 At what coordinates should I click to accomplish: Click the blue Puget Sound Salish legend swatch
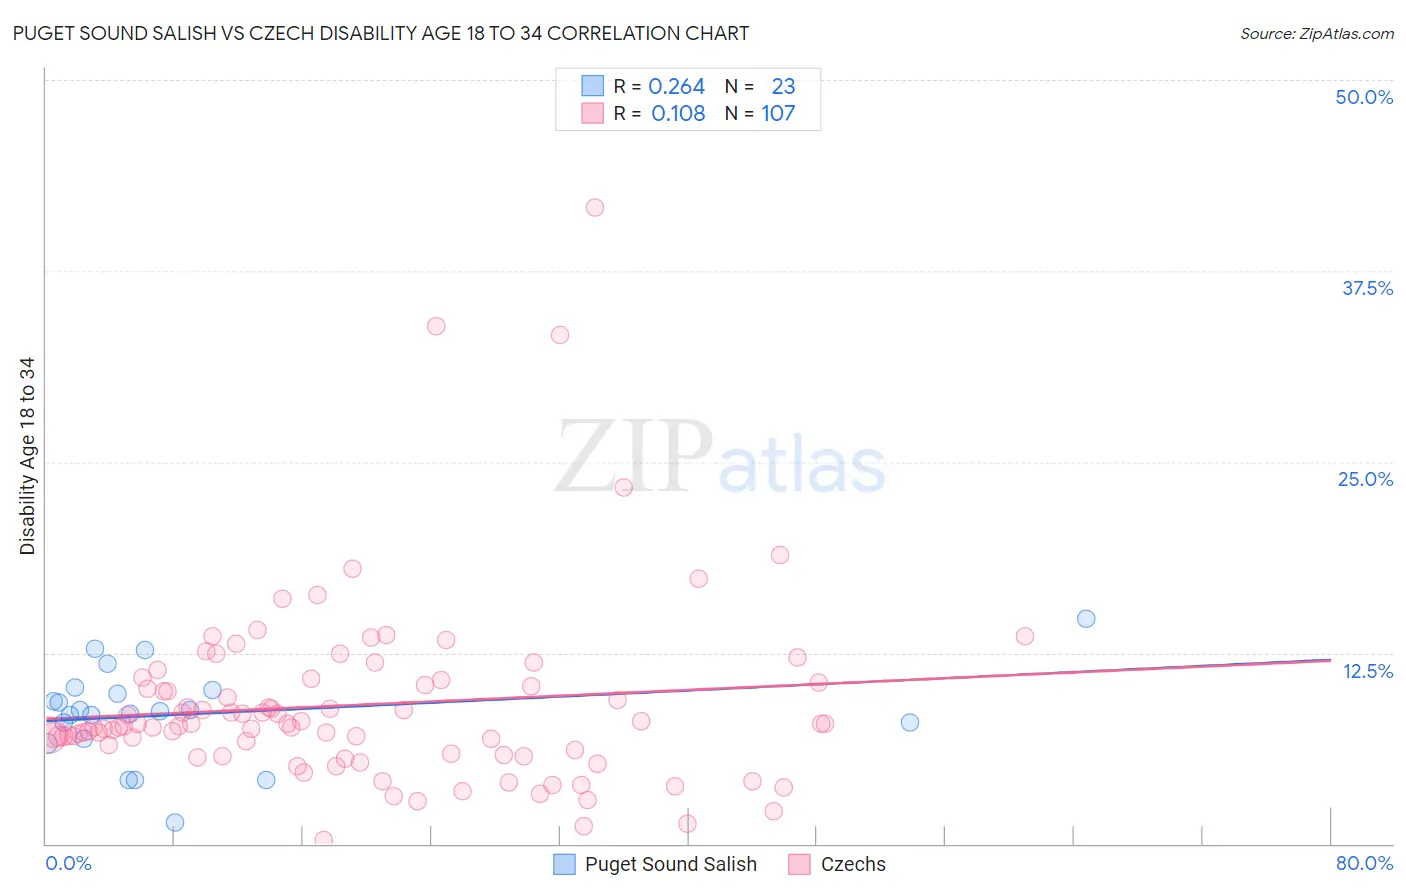pyautogui.click(x=565, y=864)
